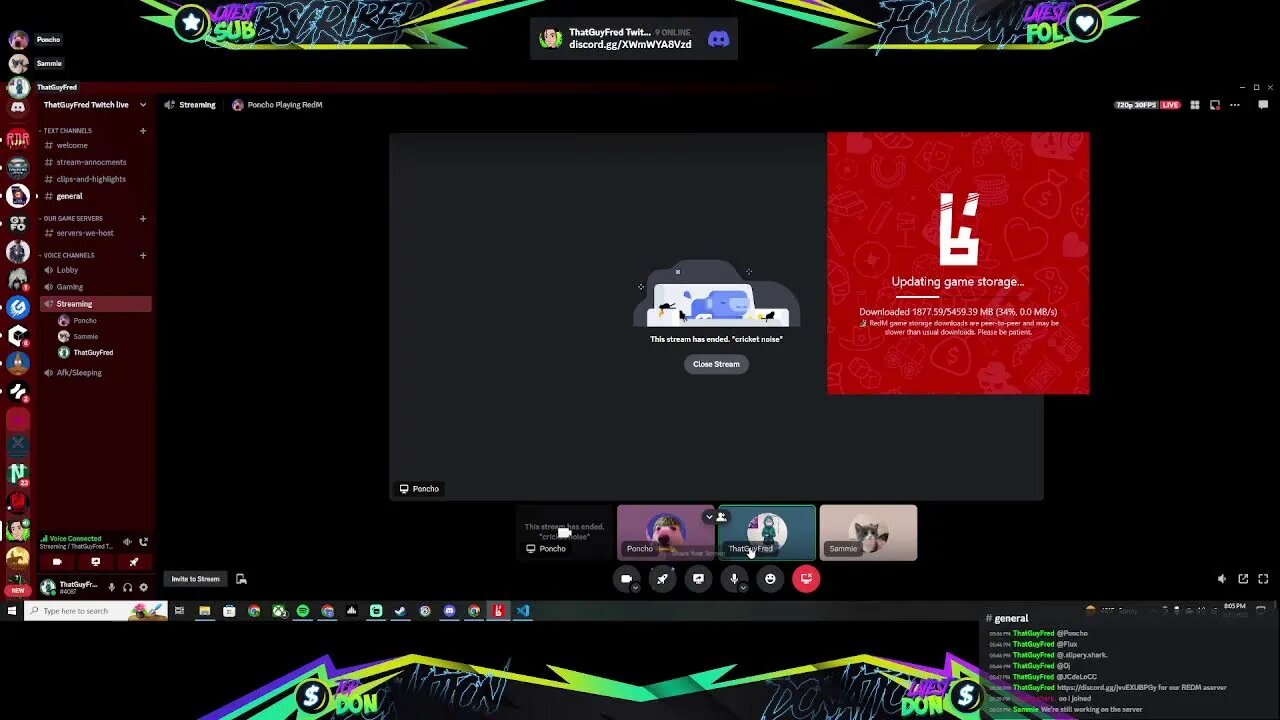This screenshot has height=720, width=1280.
Task: Create channel in Our Game Servers
Action: point(143,219)
